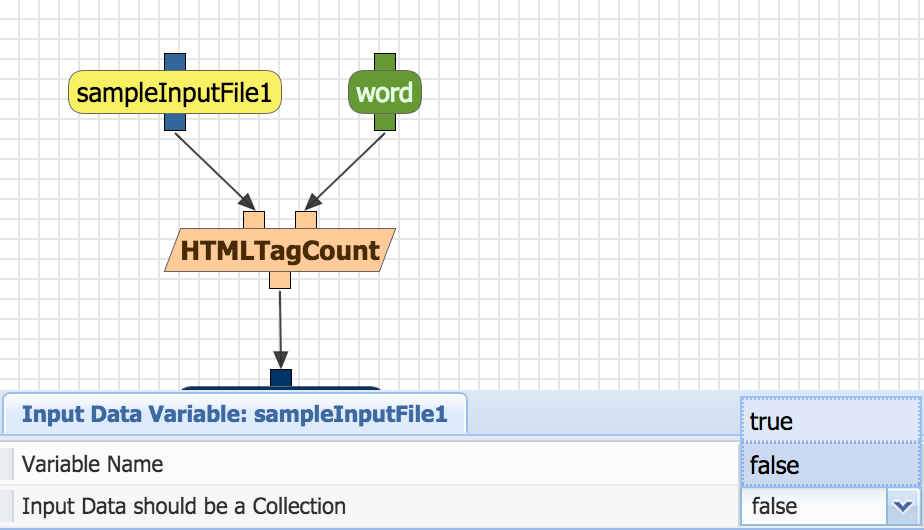
Task: Click the bottom port of sampleInputFile1 node
Action: pyautogui.click(x=175, y=121)
